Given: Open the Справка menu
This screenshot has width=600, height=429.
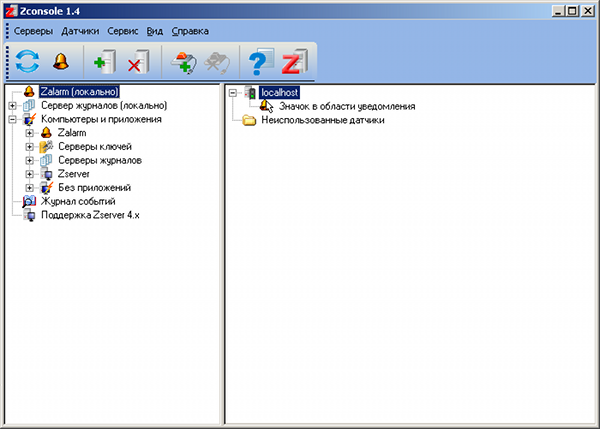Looking at the screenshot, I should [190, 31].
